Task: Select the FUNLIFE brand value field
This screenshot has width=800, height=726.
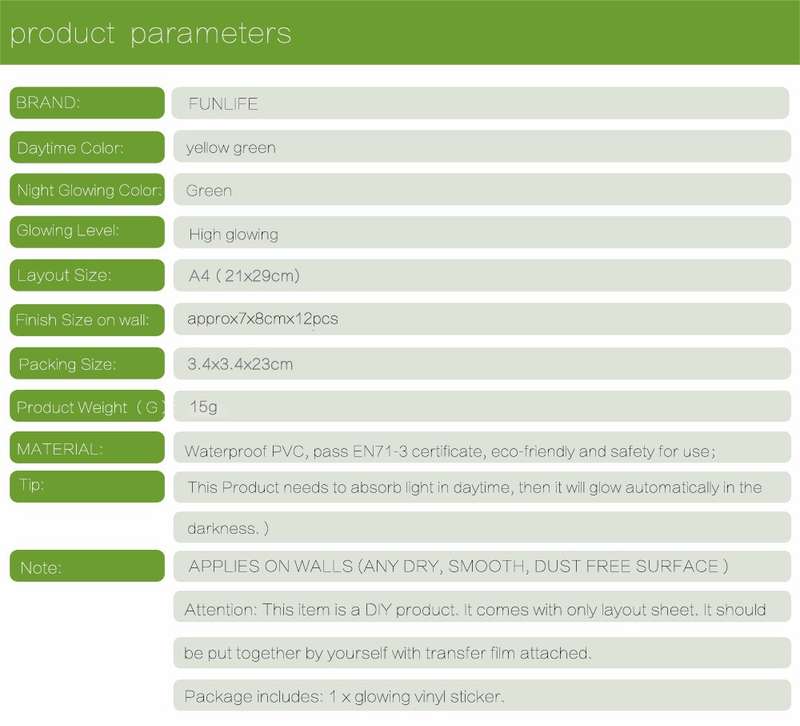Action: tap(481, 103)
